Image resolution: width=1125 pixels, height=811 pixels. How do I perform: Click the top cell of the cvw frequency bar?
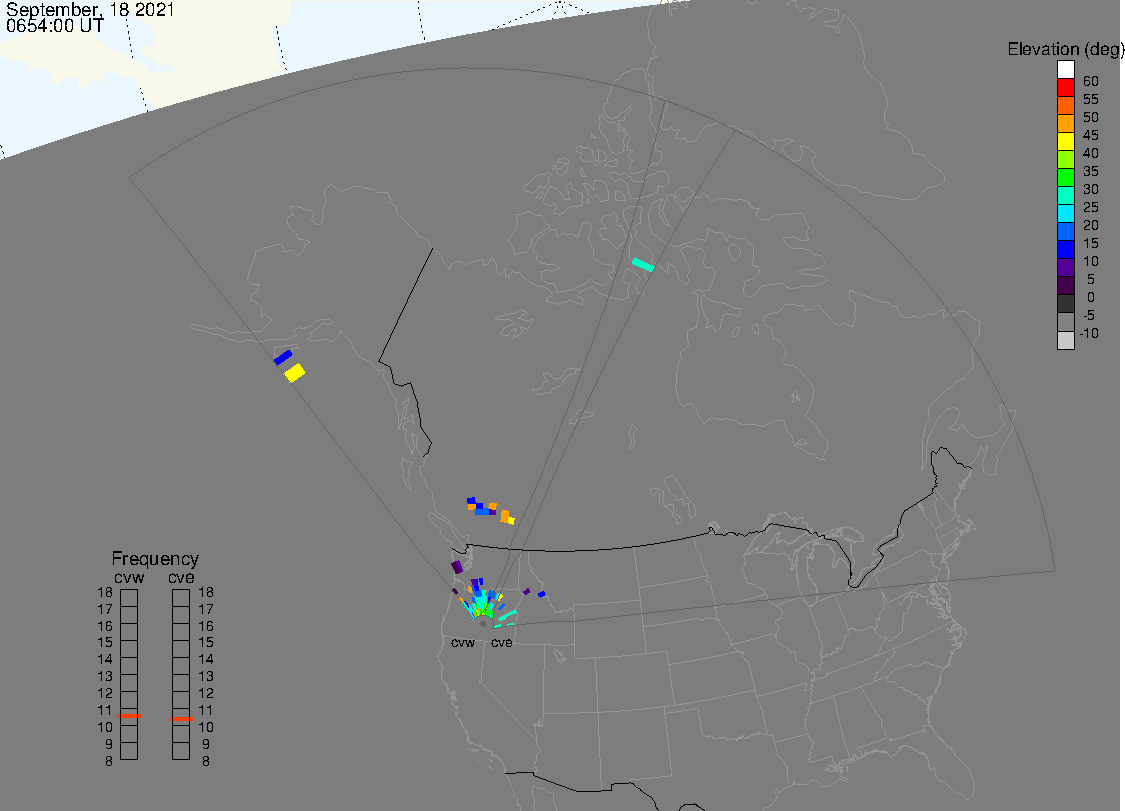129,598
